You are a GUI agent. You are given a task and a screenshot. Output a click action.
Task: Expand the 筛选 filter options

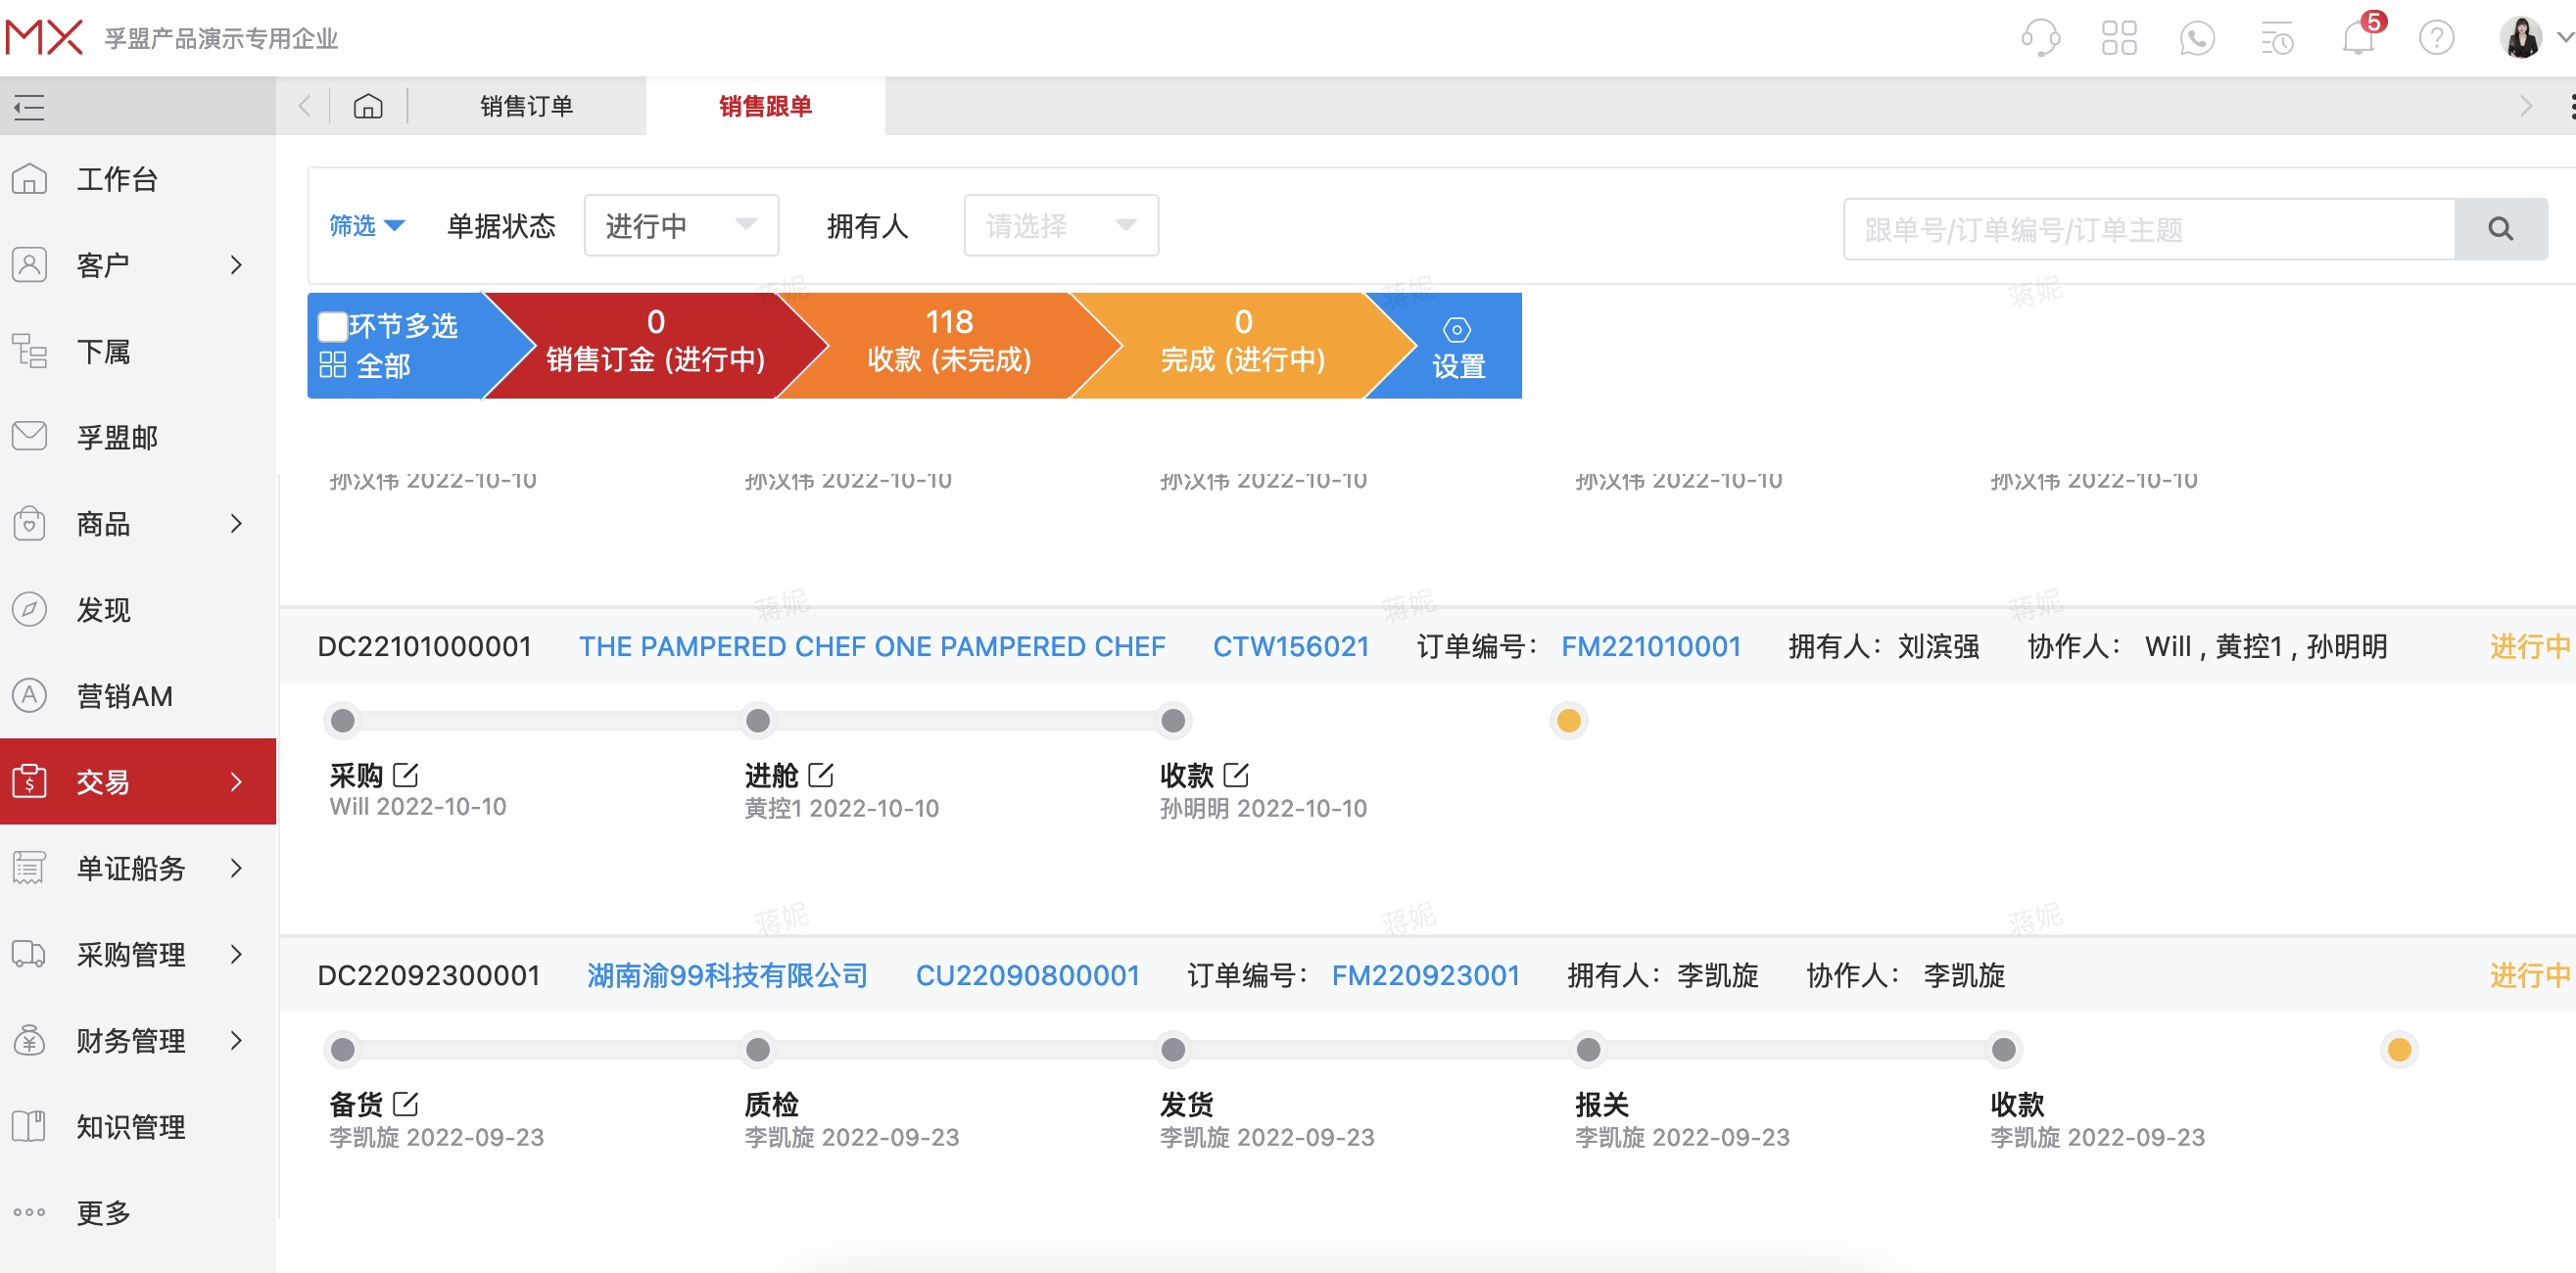pyautogui.click(x=367, y=226)
